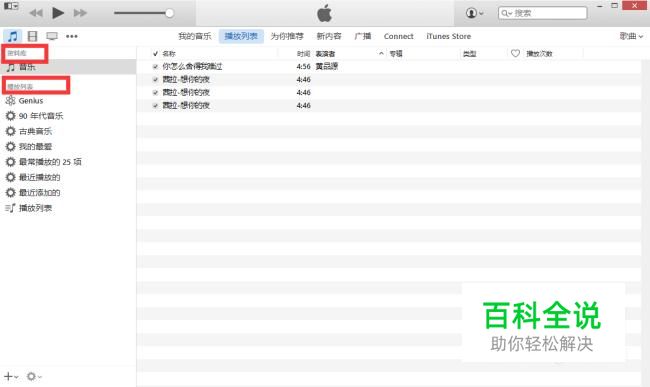650x387 pixels.
Task: Sort by the 播放次数 column header
Action: (539, 53)
